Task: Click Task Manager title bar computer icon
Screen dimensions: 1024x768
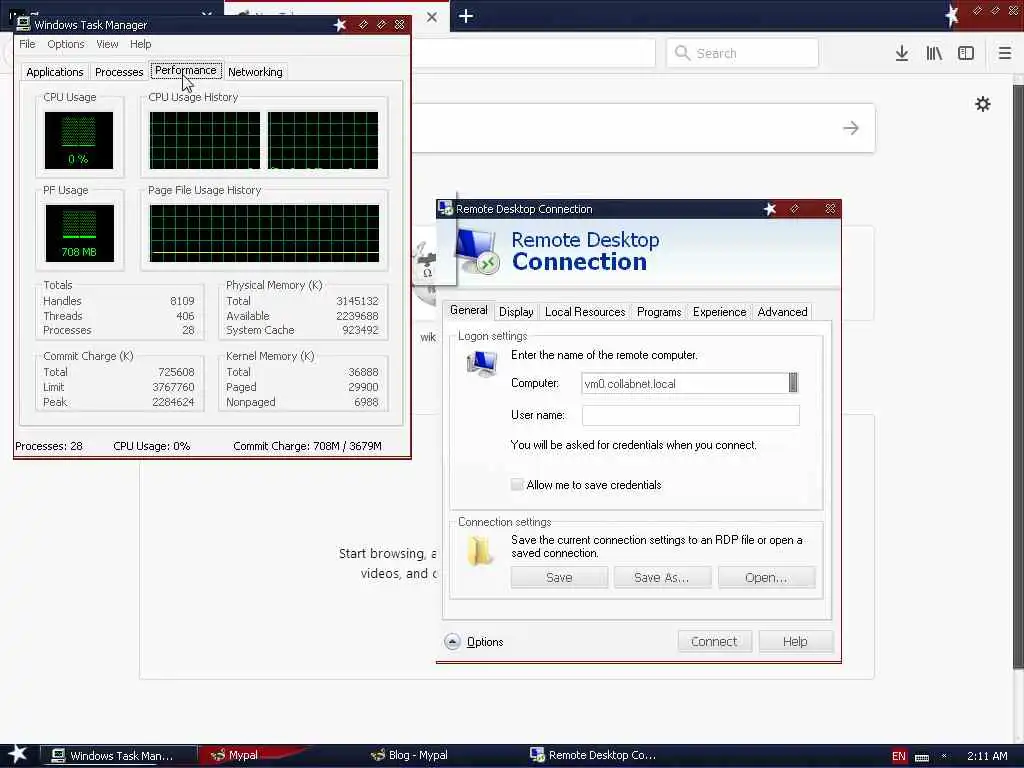Action: (24, 24)
